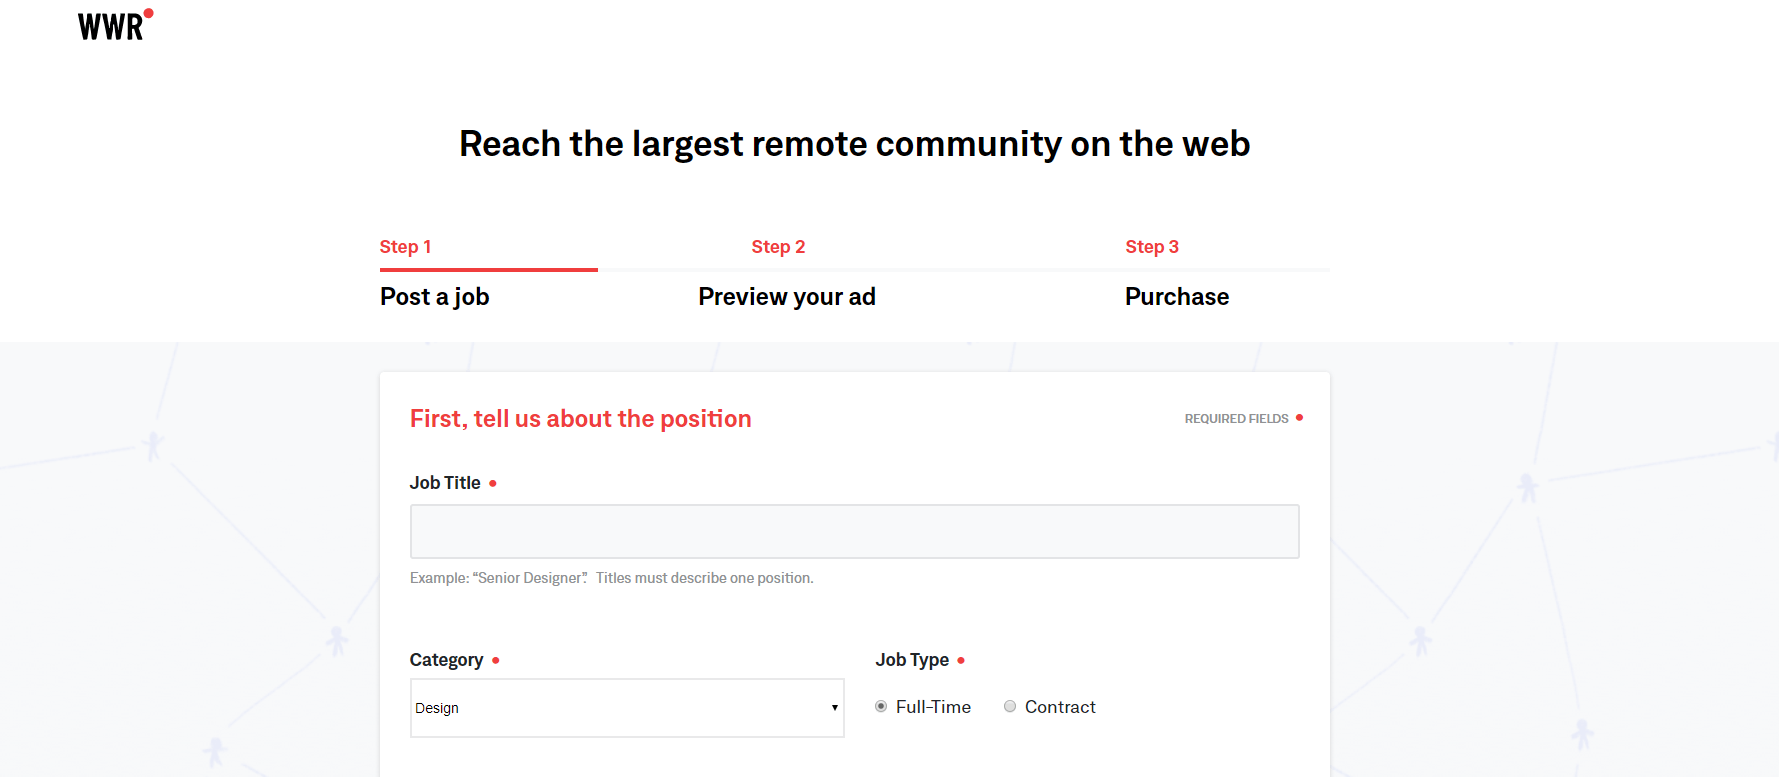Select the Contract job type option

coord(1010,706)
